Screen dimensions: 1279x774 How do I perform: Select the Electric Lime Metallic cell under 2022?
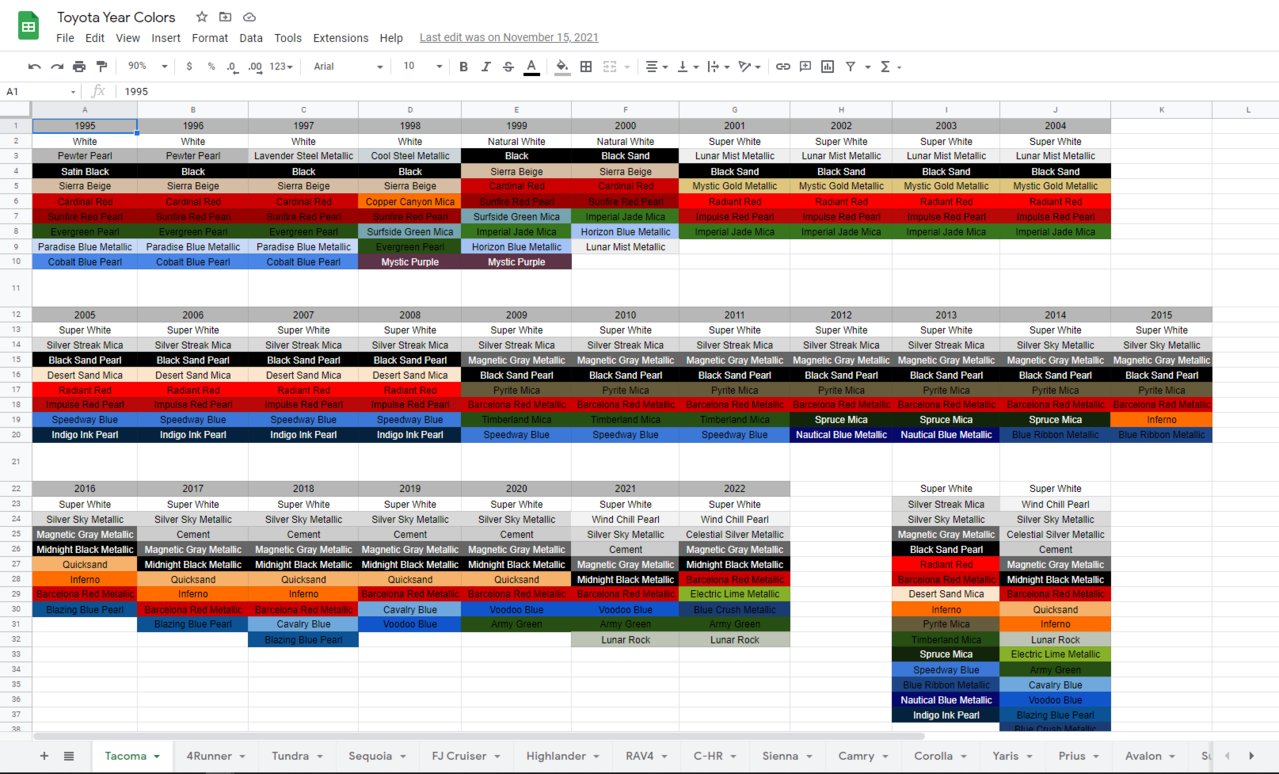click(734, 594)
